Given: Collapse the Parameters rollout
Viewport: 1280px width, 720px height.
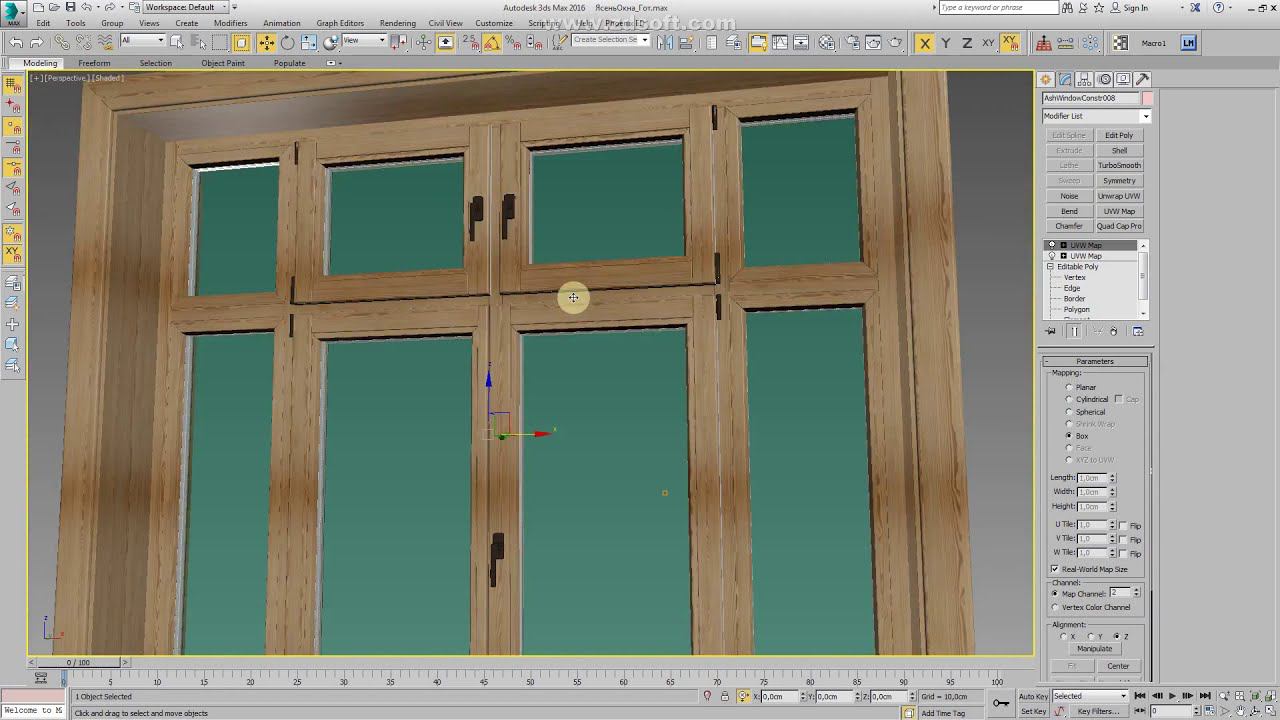Looking at the screenshot, I should pos(1095,361).
